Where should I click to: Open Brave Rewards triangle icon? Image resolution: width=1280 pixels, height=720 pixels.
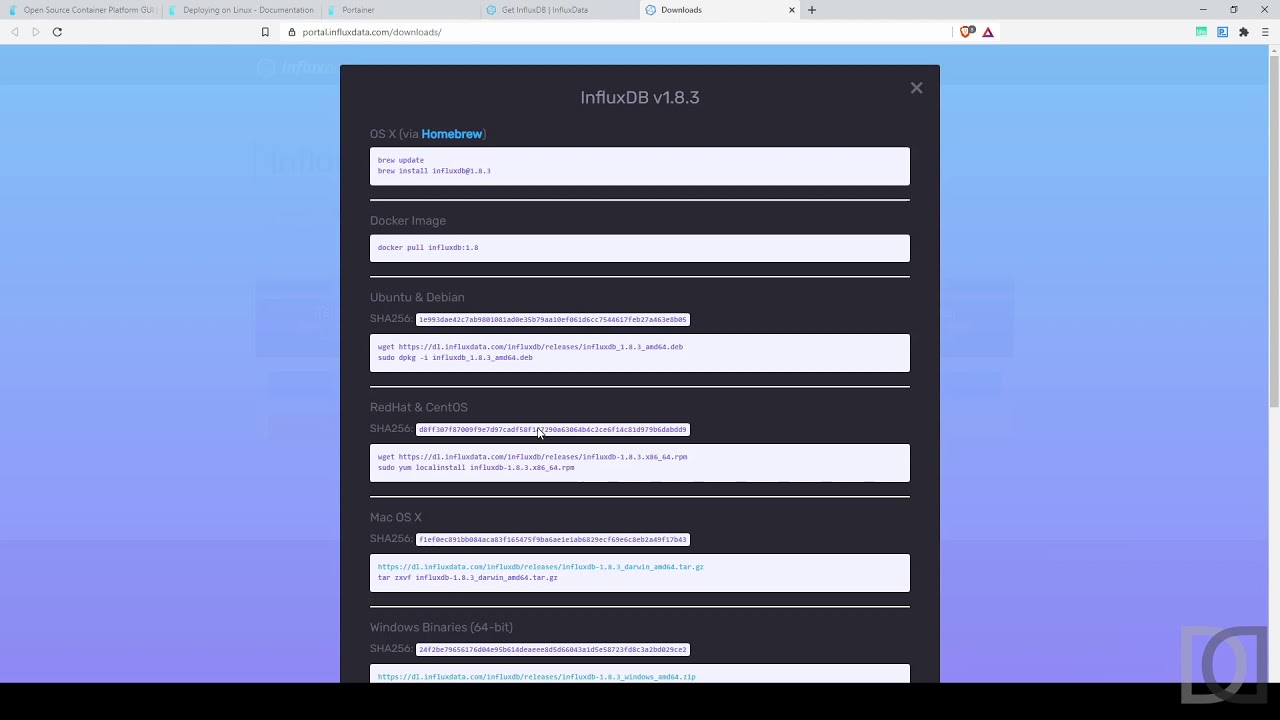pos(988,32)
